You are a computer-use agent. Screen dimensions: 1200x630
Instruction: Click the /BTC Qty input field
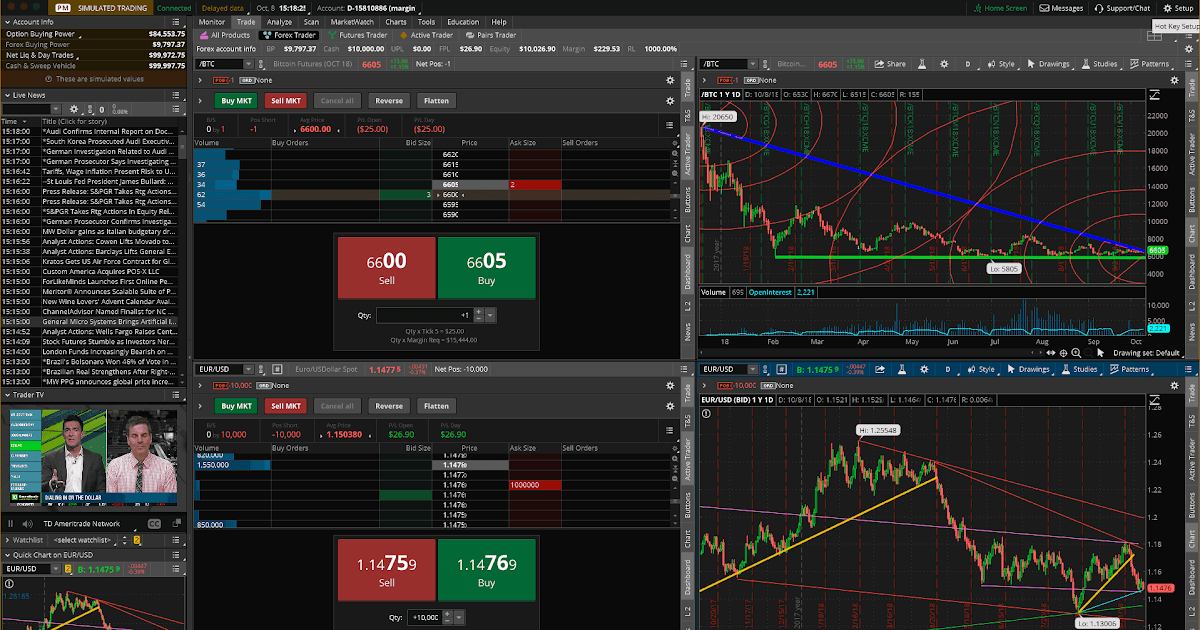(424, 315)
